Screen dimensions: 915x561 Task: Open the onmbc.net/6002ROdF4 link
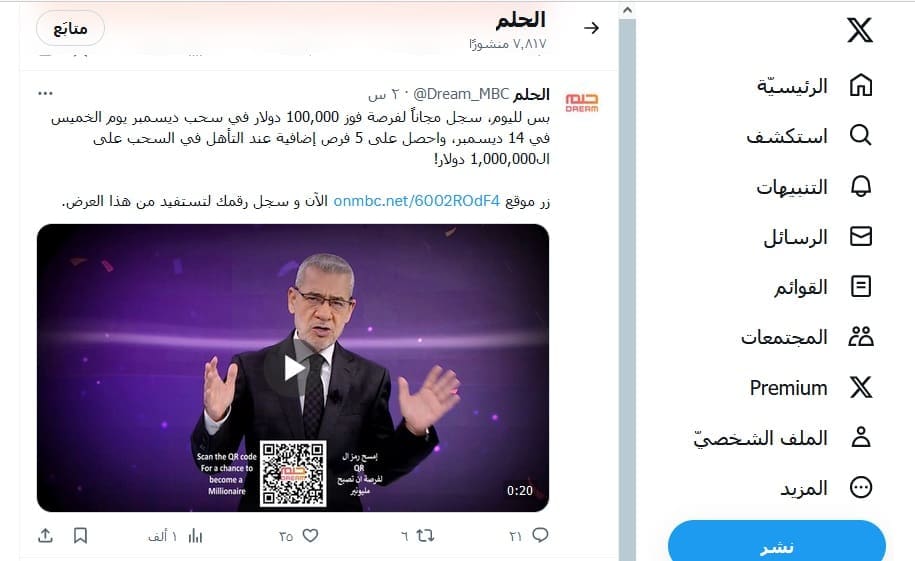click(x=417, y=201)
